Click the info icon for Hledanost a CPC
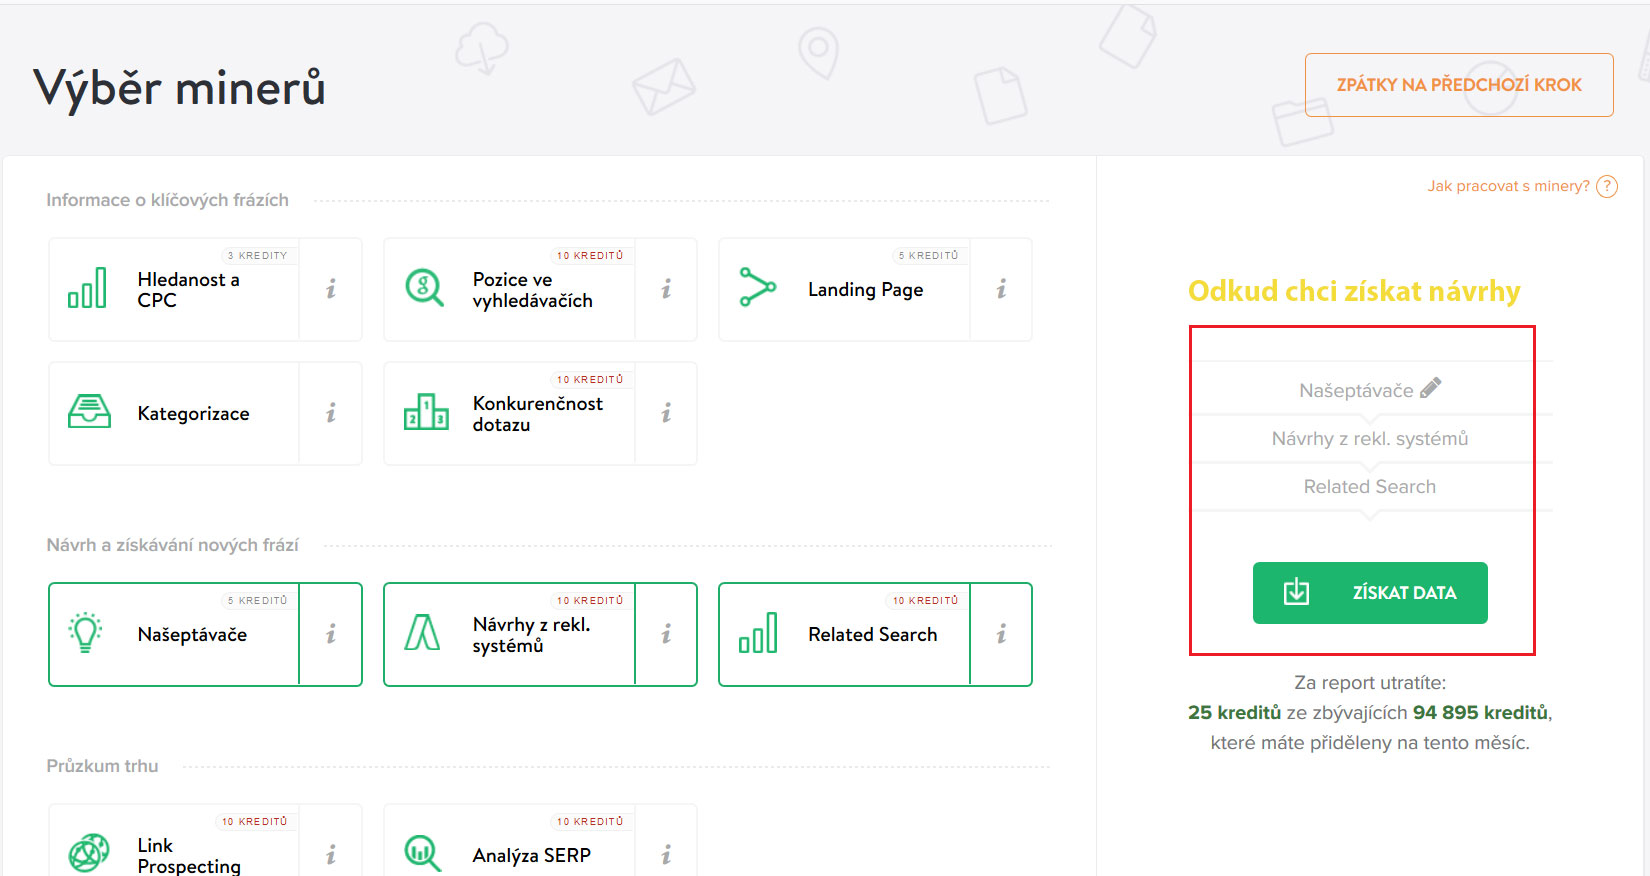This screenshot has width=1650, height=876. click(331, 290)
